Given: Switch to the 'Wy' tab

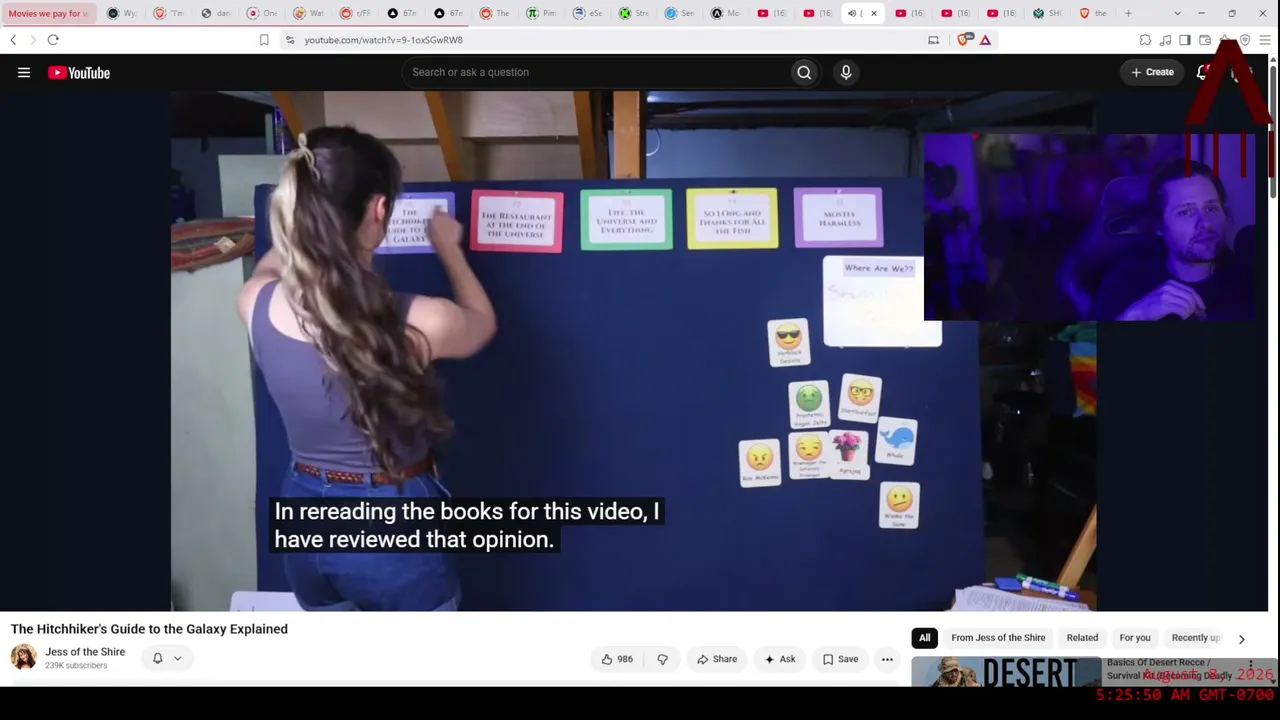Looking at the screenshot, I should click(122, 13).
